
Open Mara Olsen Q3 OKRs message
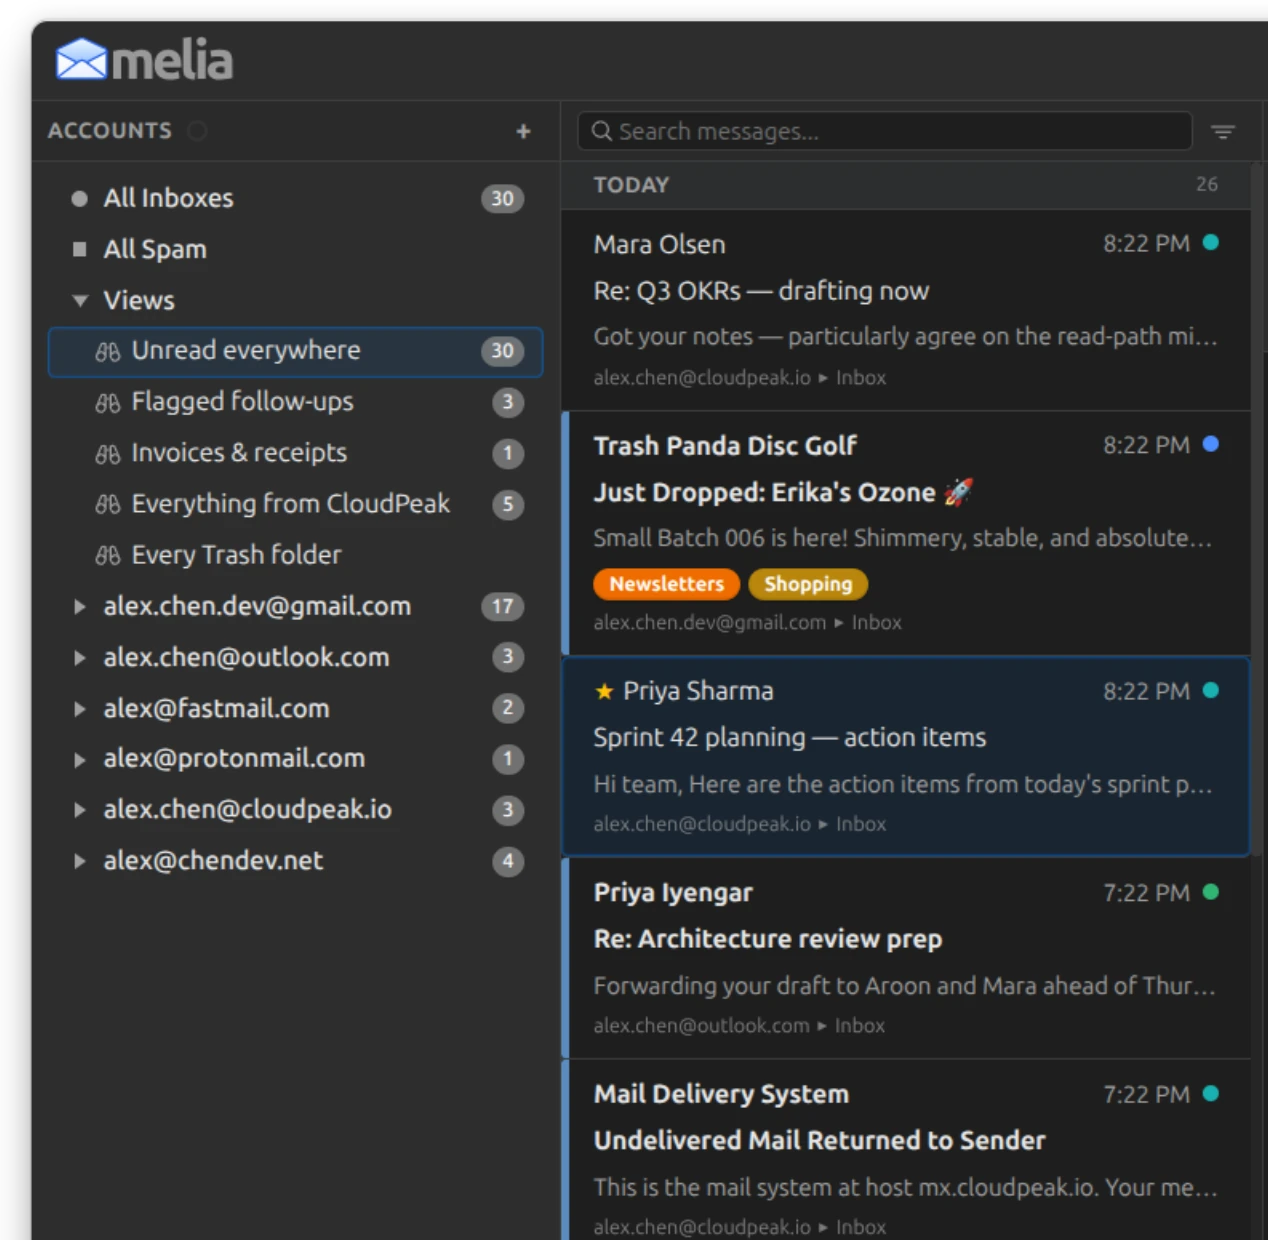click(x=906, y=310)
